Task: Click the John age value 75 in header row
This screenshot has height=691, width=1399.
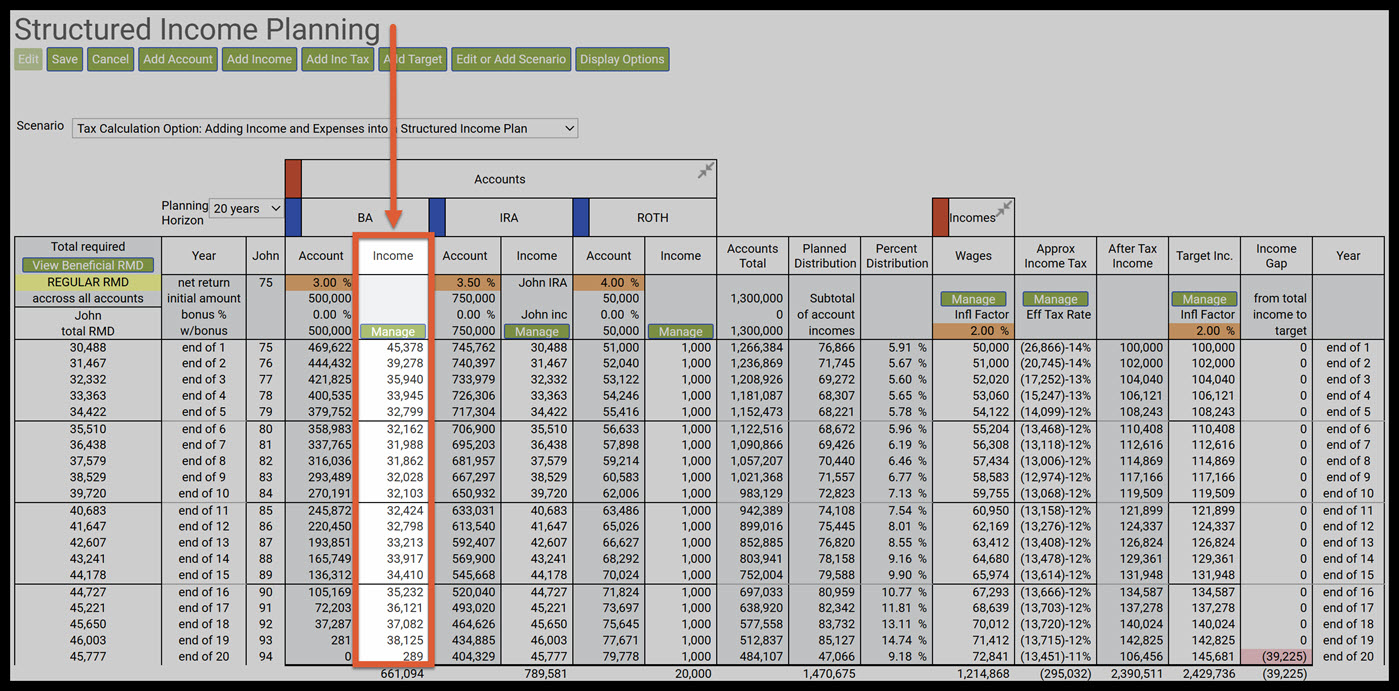Action: tap(265, 283)
